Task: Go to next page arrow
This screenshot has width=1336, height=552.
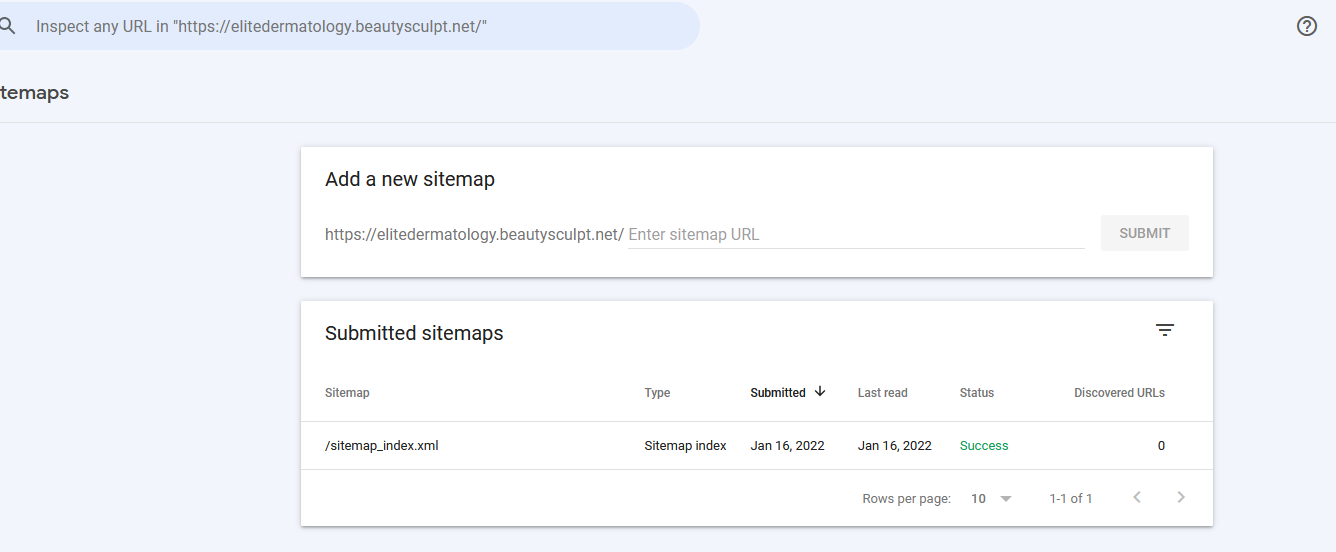Action: [x=1181, y=497]
